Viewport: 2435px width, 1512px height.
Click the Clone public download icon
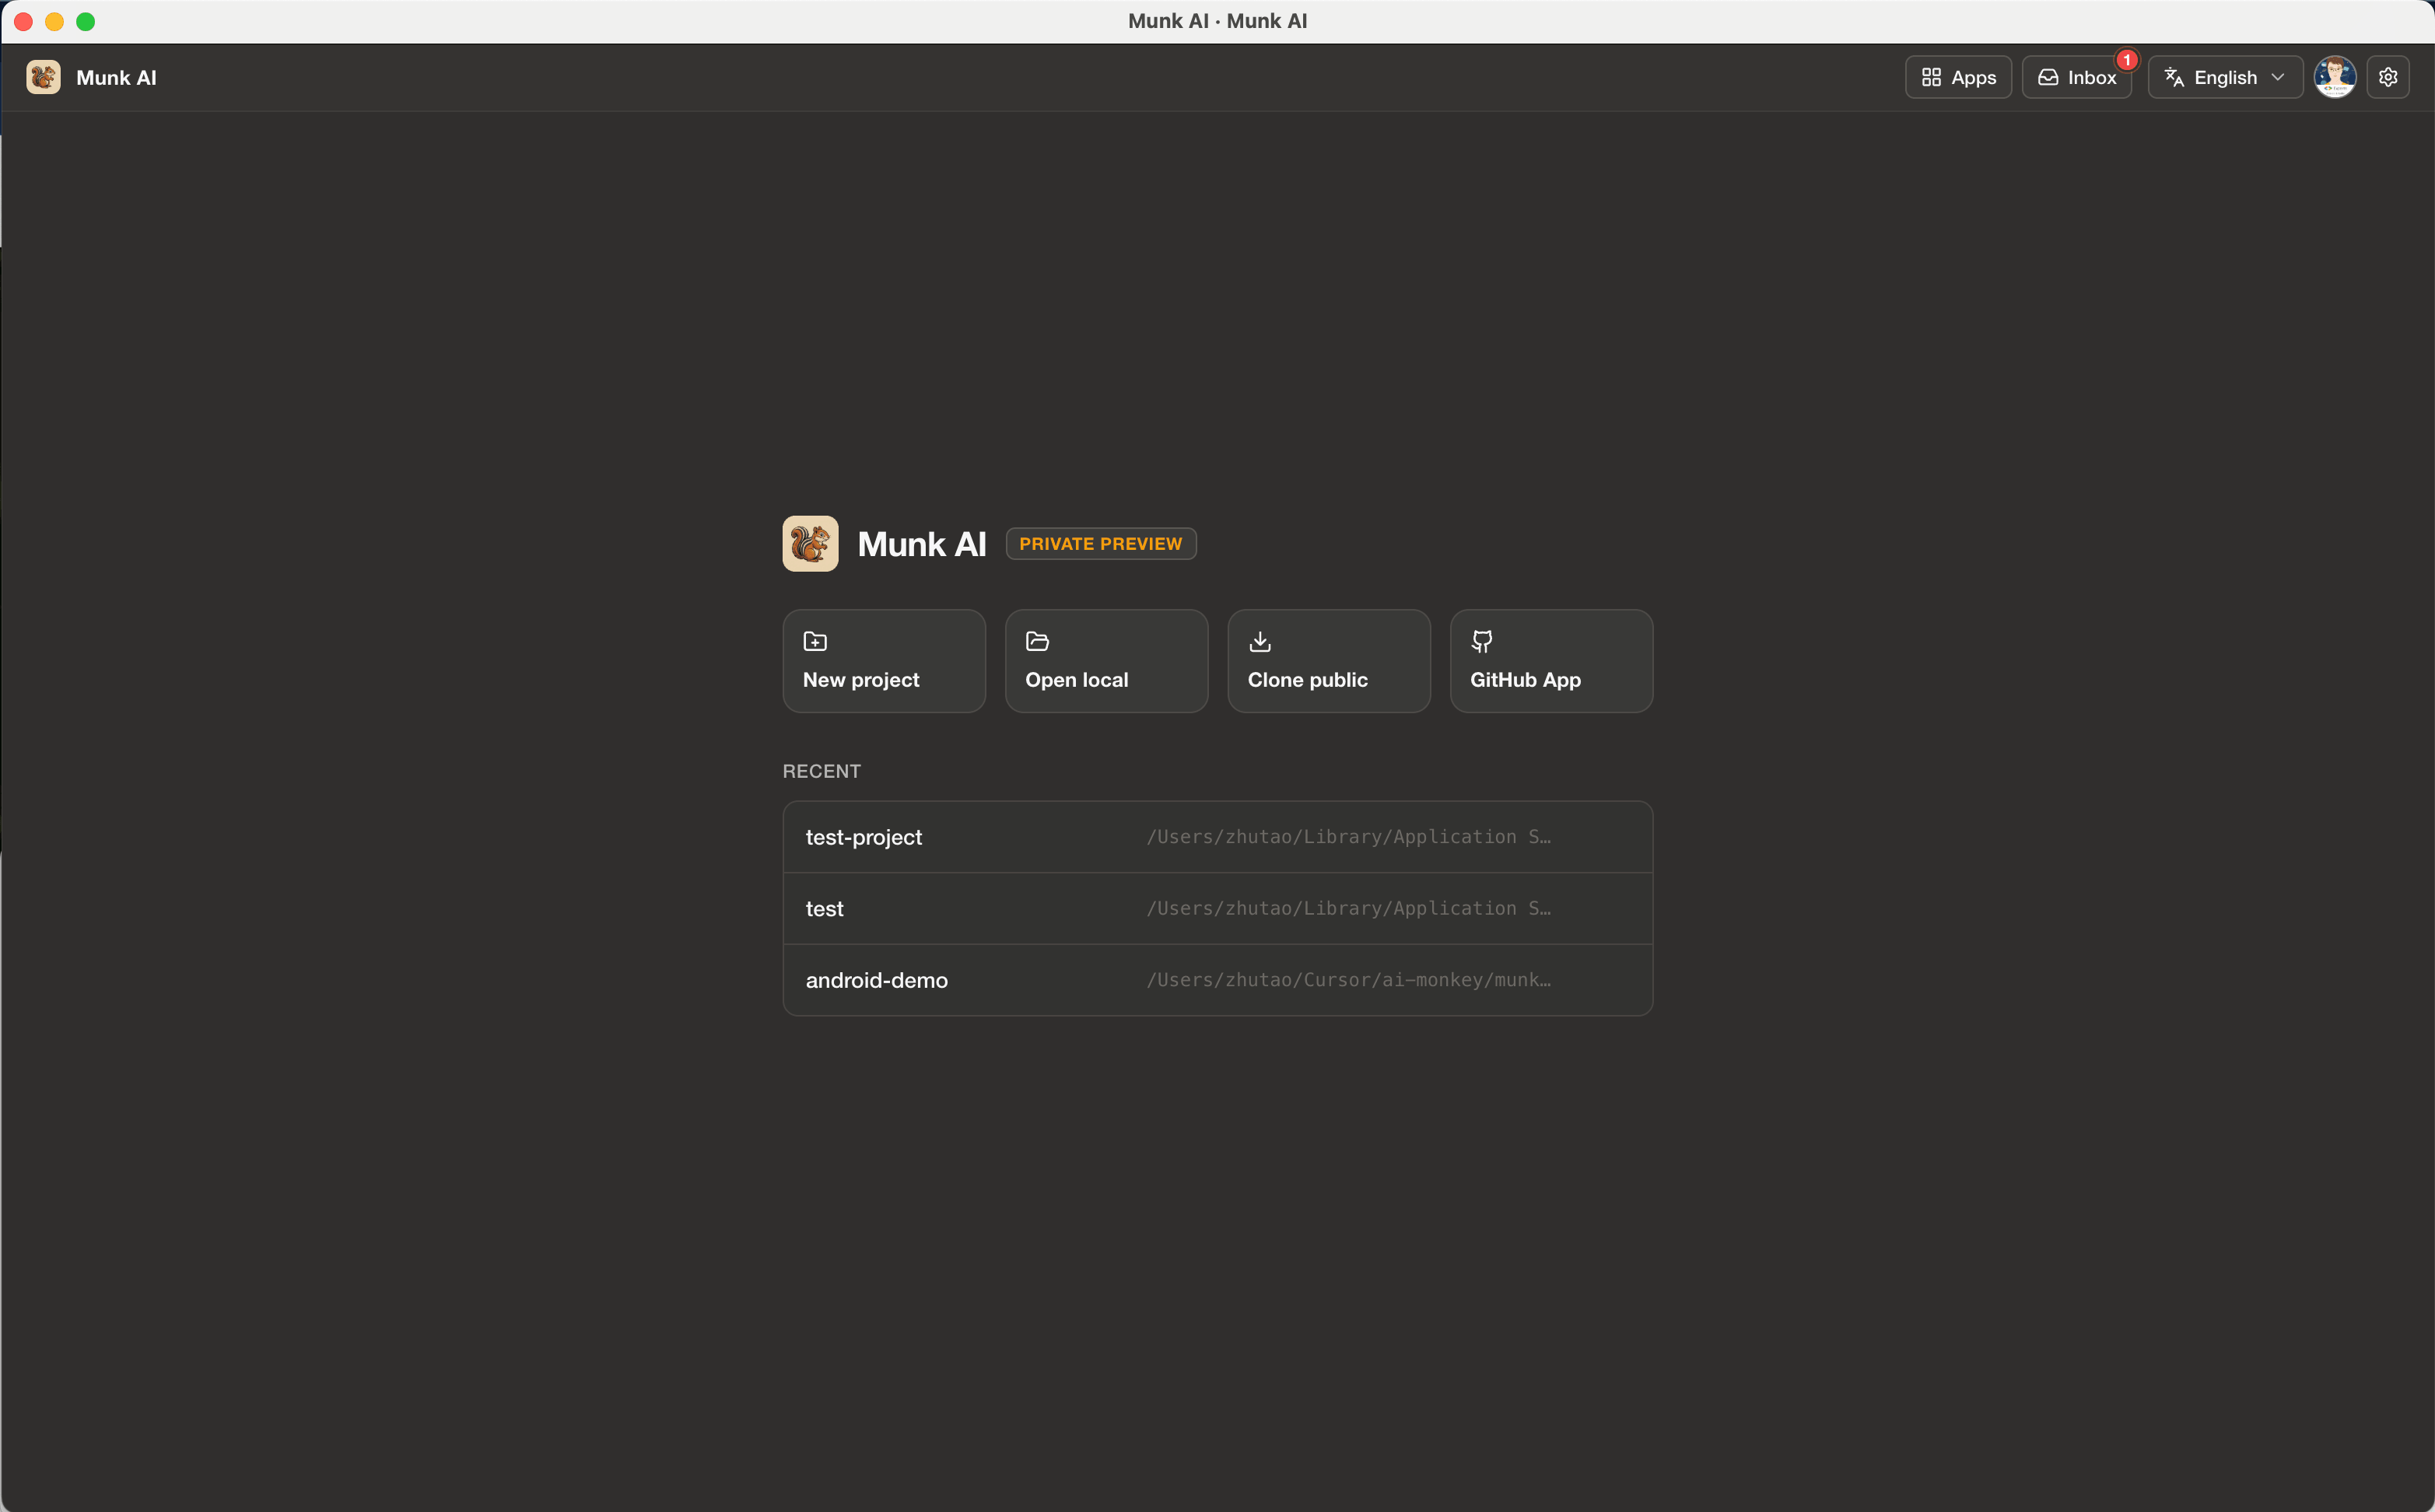click(1260, 641)
